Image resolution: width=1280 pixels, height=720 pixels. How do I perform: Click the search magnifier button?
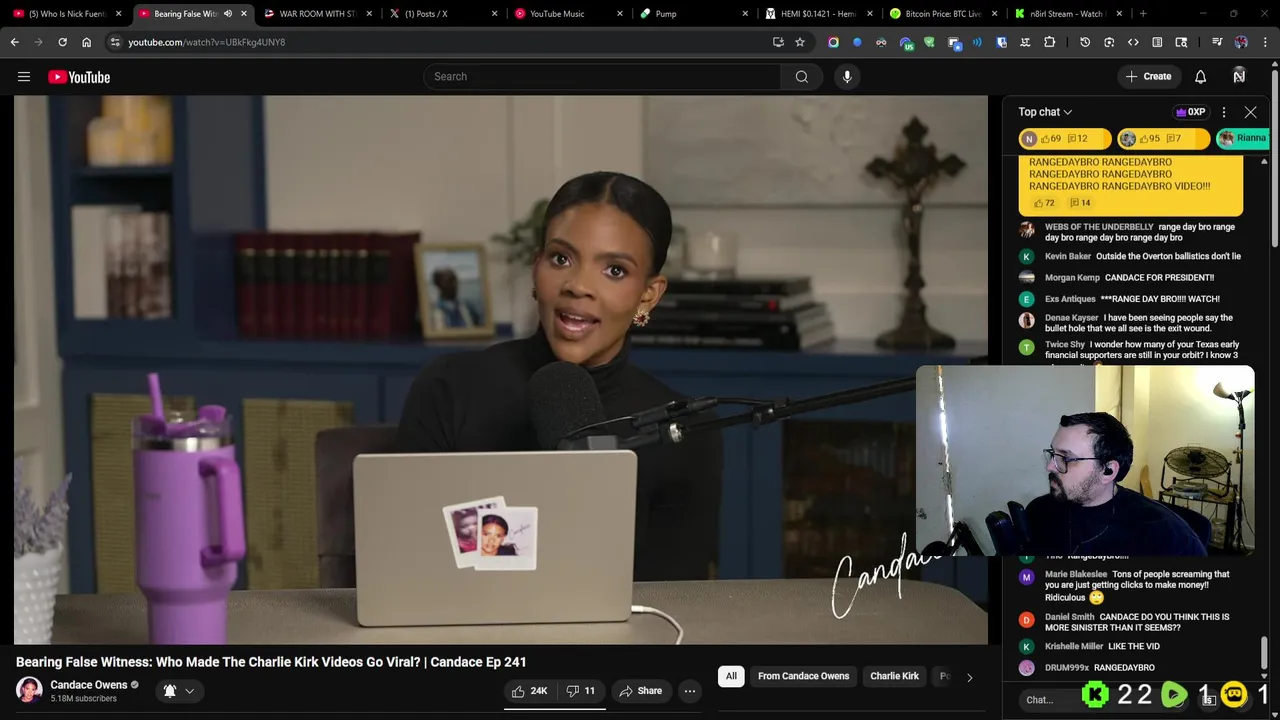[x=801, y=77]
